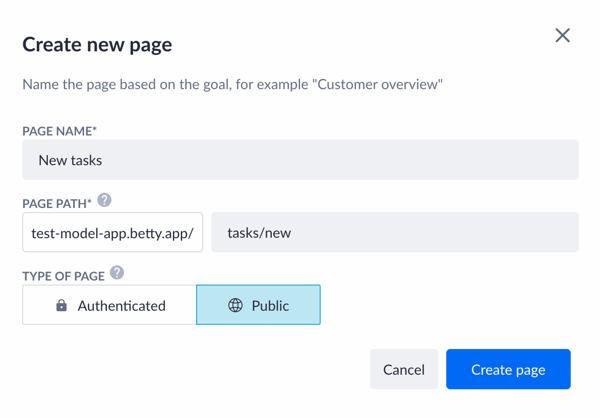Click the quoted "Customer overview" example text
This screenshot has height=418, width=600.
[x=379, y=85]
